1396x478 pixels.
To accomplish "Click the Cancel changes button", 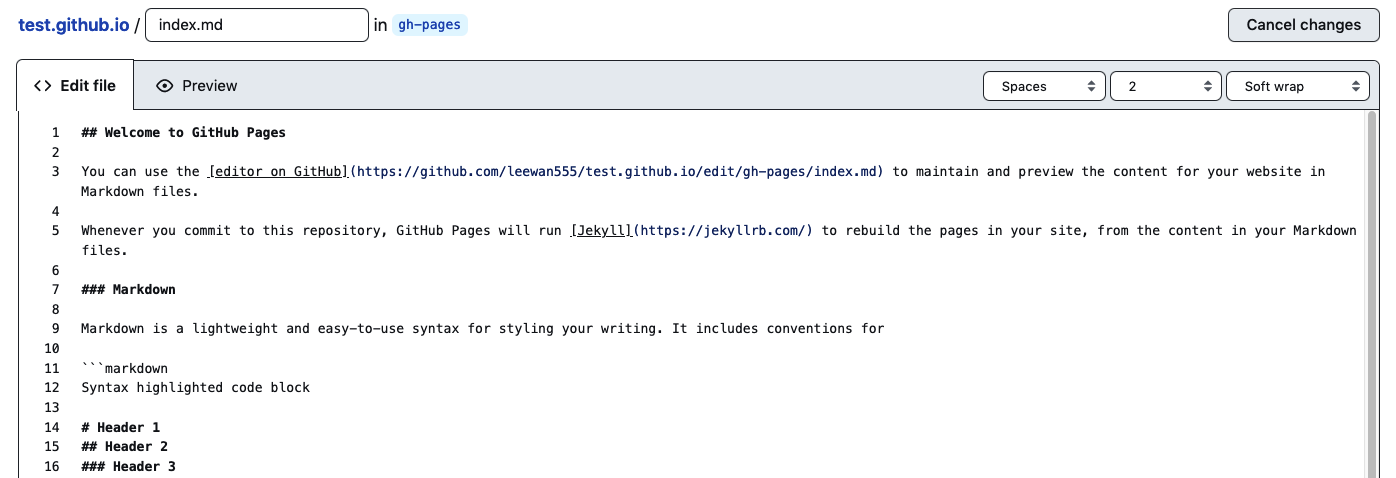I will 1303,25.
